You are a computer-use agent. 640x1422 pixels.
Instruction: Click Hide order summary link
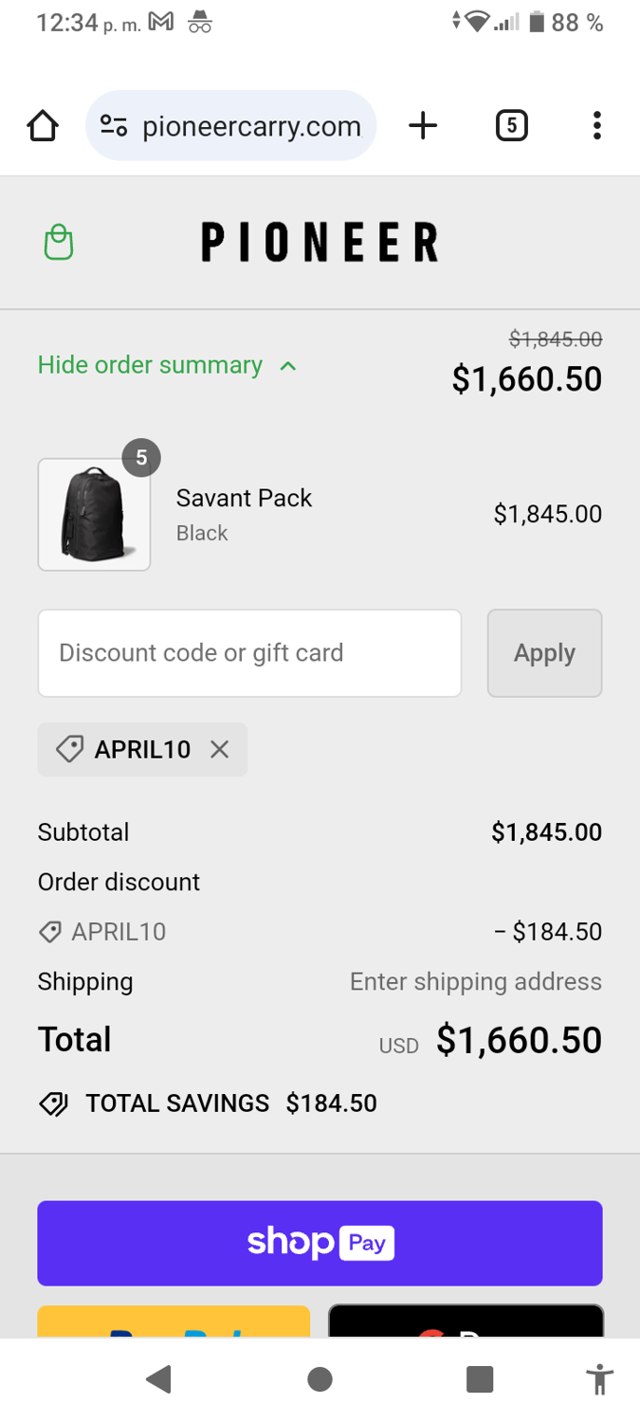[x=150, y=366]
